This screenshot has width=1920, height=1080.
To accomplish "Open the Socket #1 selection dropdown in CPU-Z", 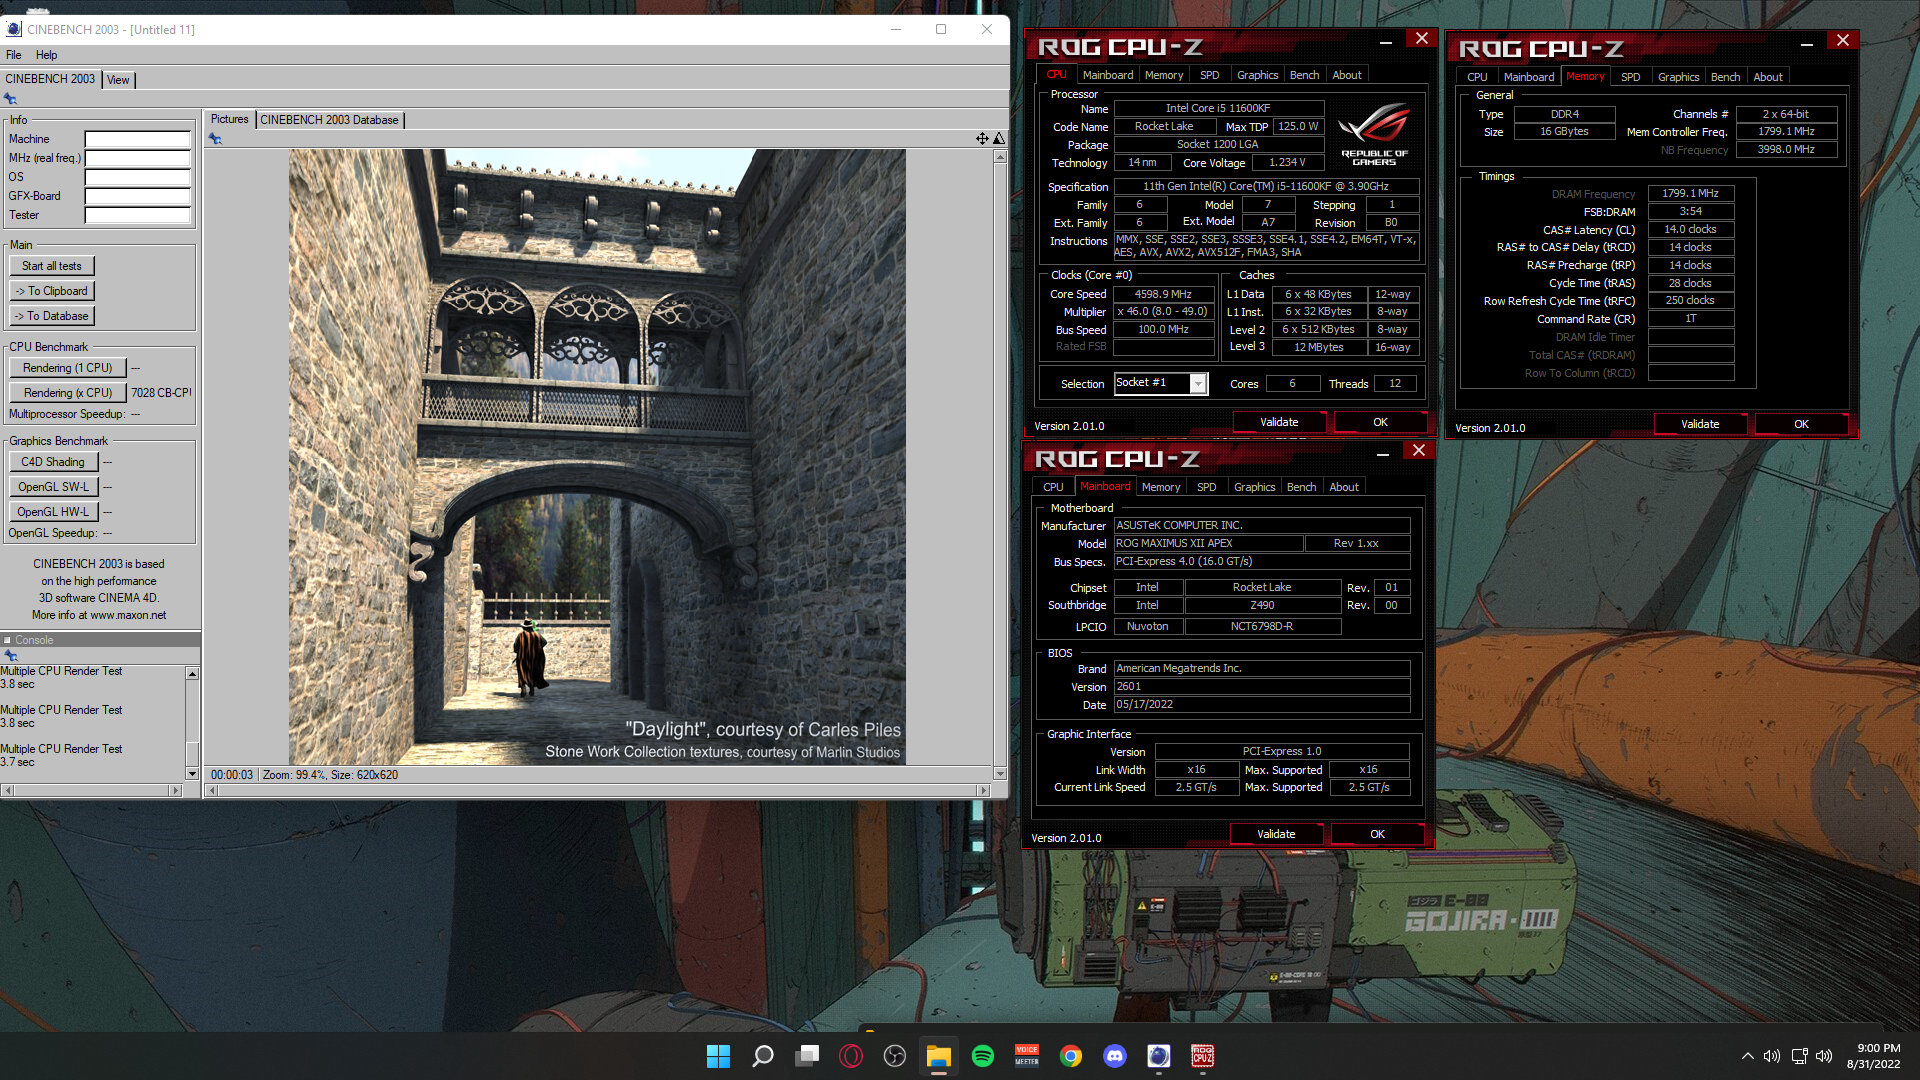I will (1198, 383).
